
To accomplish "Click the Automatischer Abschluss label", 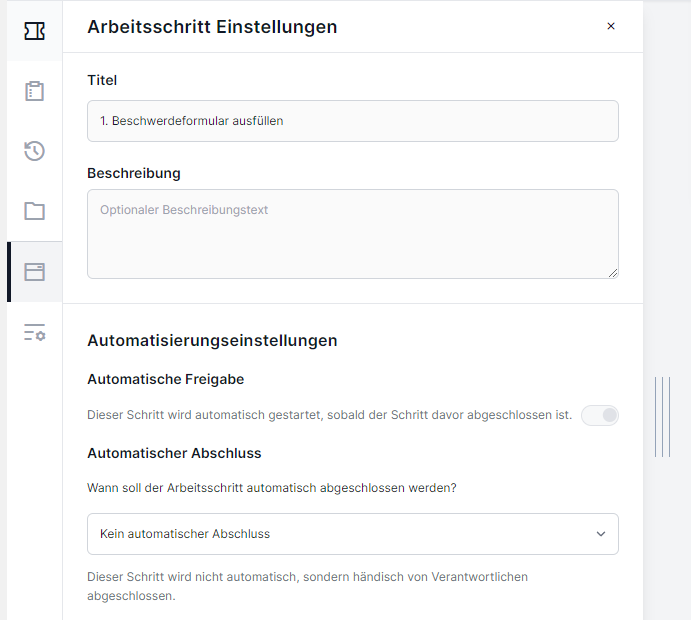I will click(175, 453).
